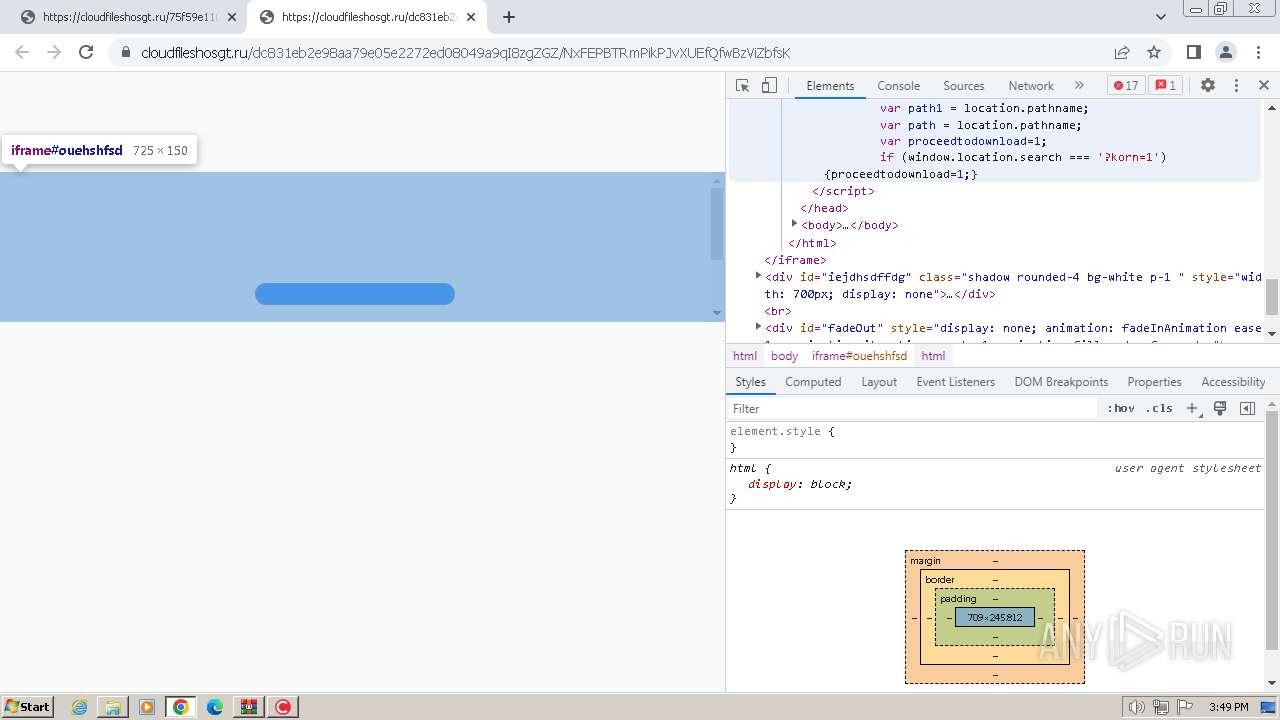Toggle the browser side panel icon

point(1193,53)
